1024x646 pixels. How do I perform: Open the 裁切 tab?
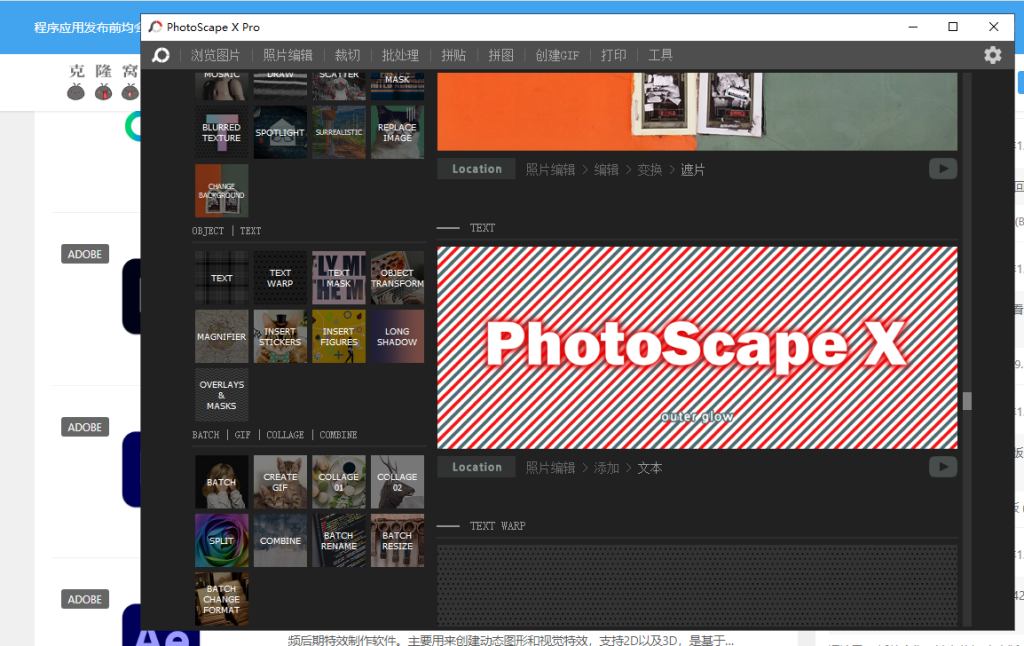[x=347, y=56]
